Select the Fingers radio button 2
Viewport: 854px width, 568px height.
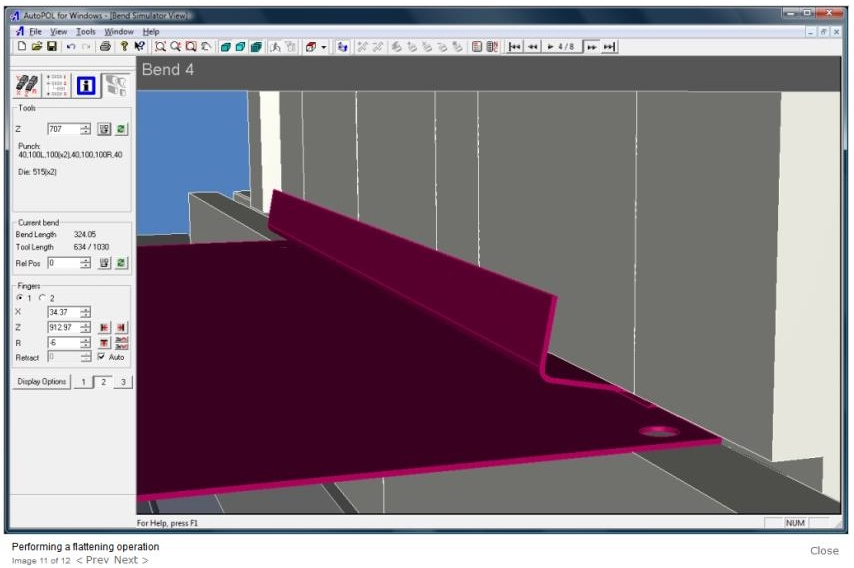[x=41, y=298]
